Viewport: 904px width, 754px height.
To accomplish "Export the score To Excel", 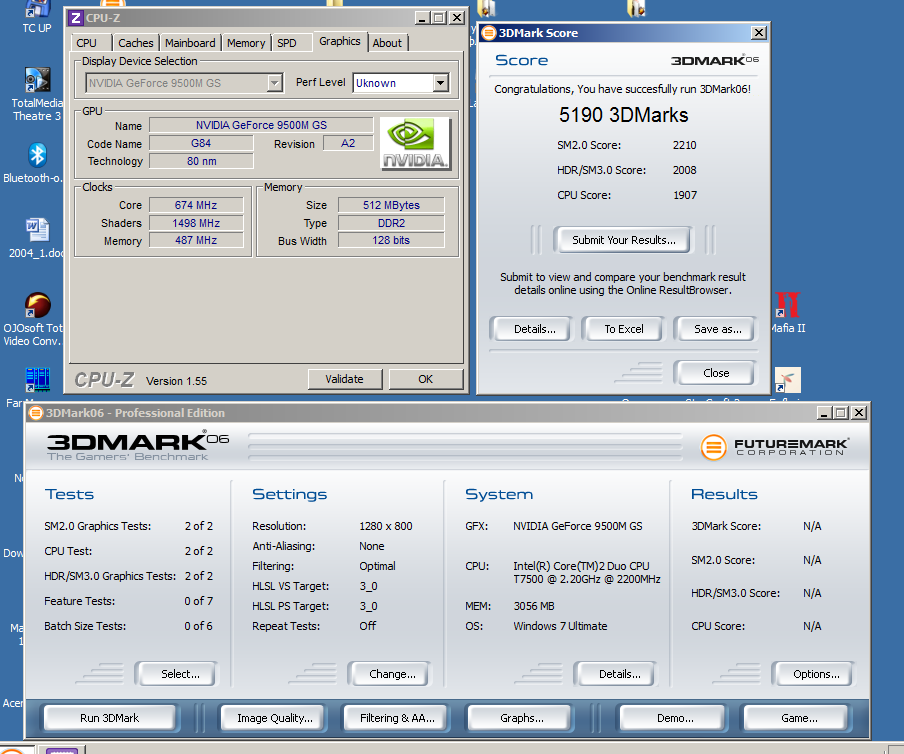I will 623,329.
